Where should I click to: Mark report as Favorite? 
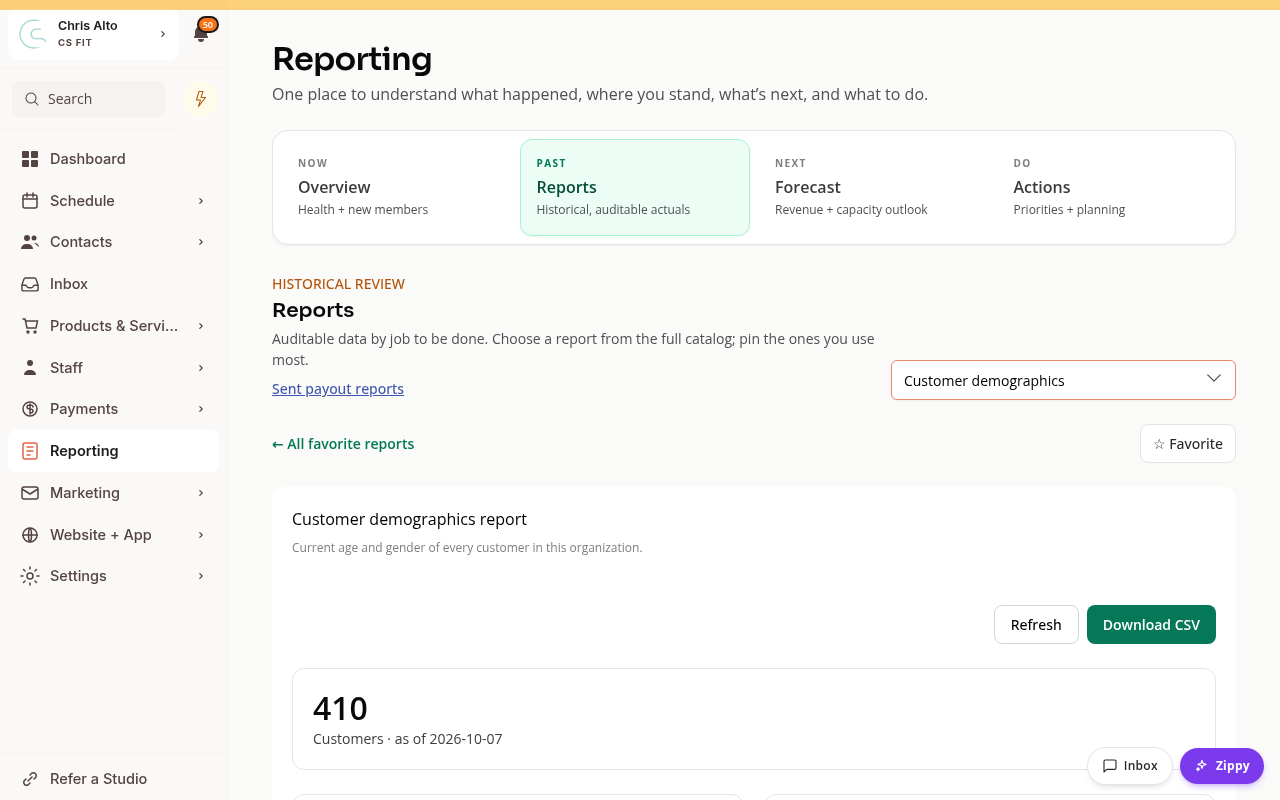(1188, 444)
